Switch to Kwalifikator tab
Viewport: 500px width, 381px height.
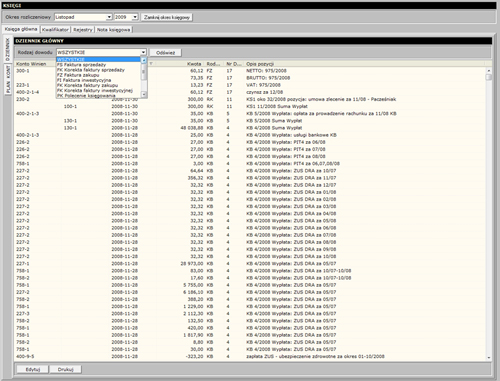[x=55, y=30]
